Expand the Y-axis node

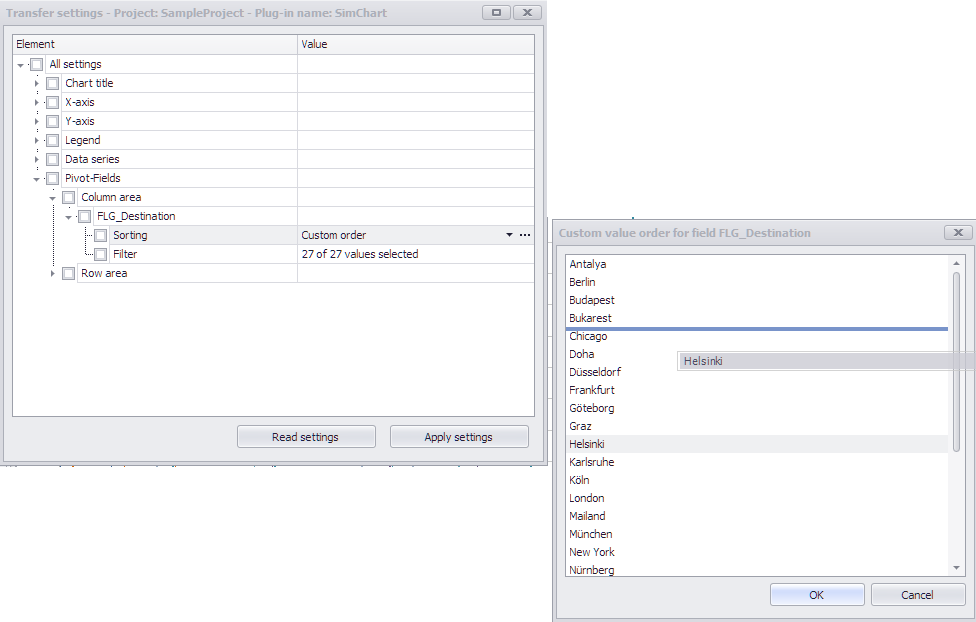click(36, 121)
